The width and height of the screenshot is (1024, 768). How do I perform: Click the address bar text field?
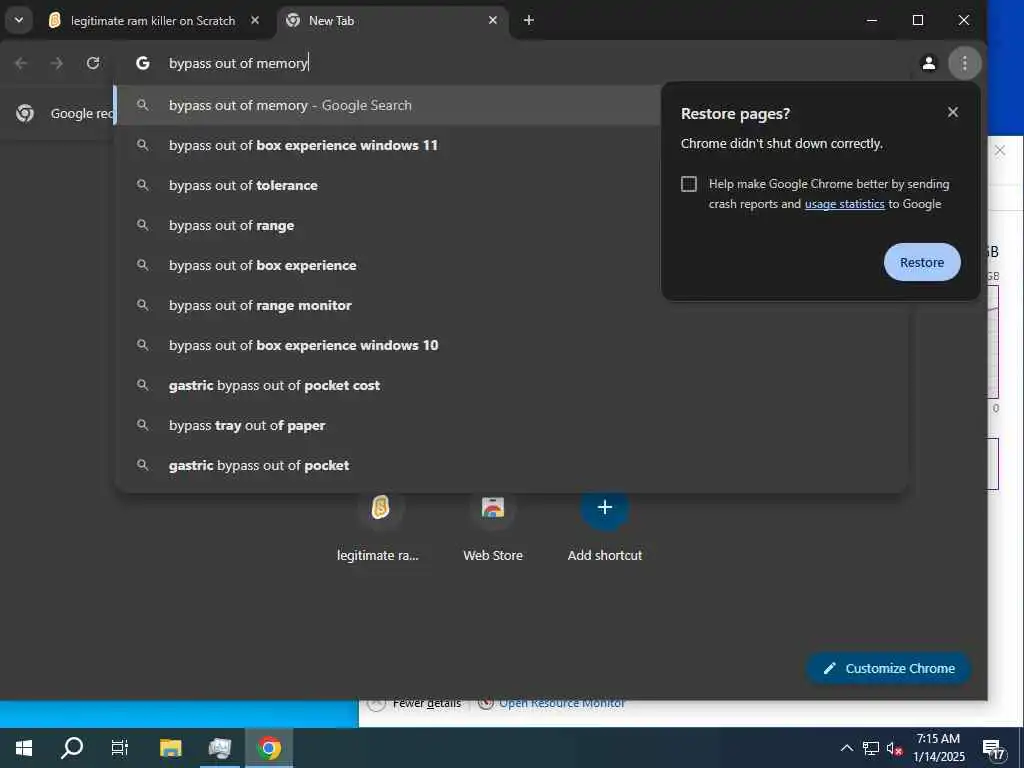click(x=509, y=63)
